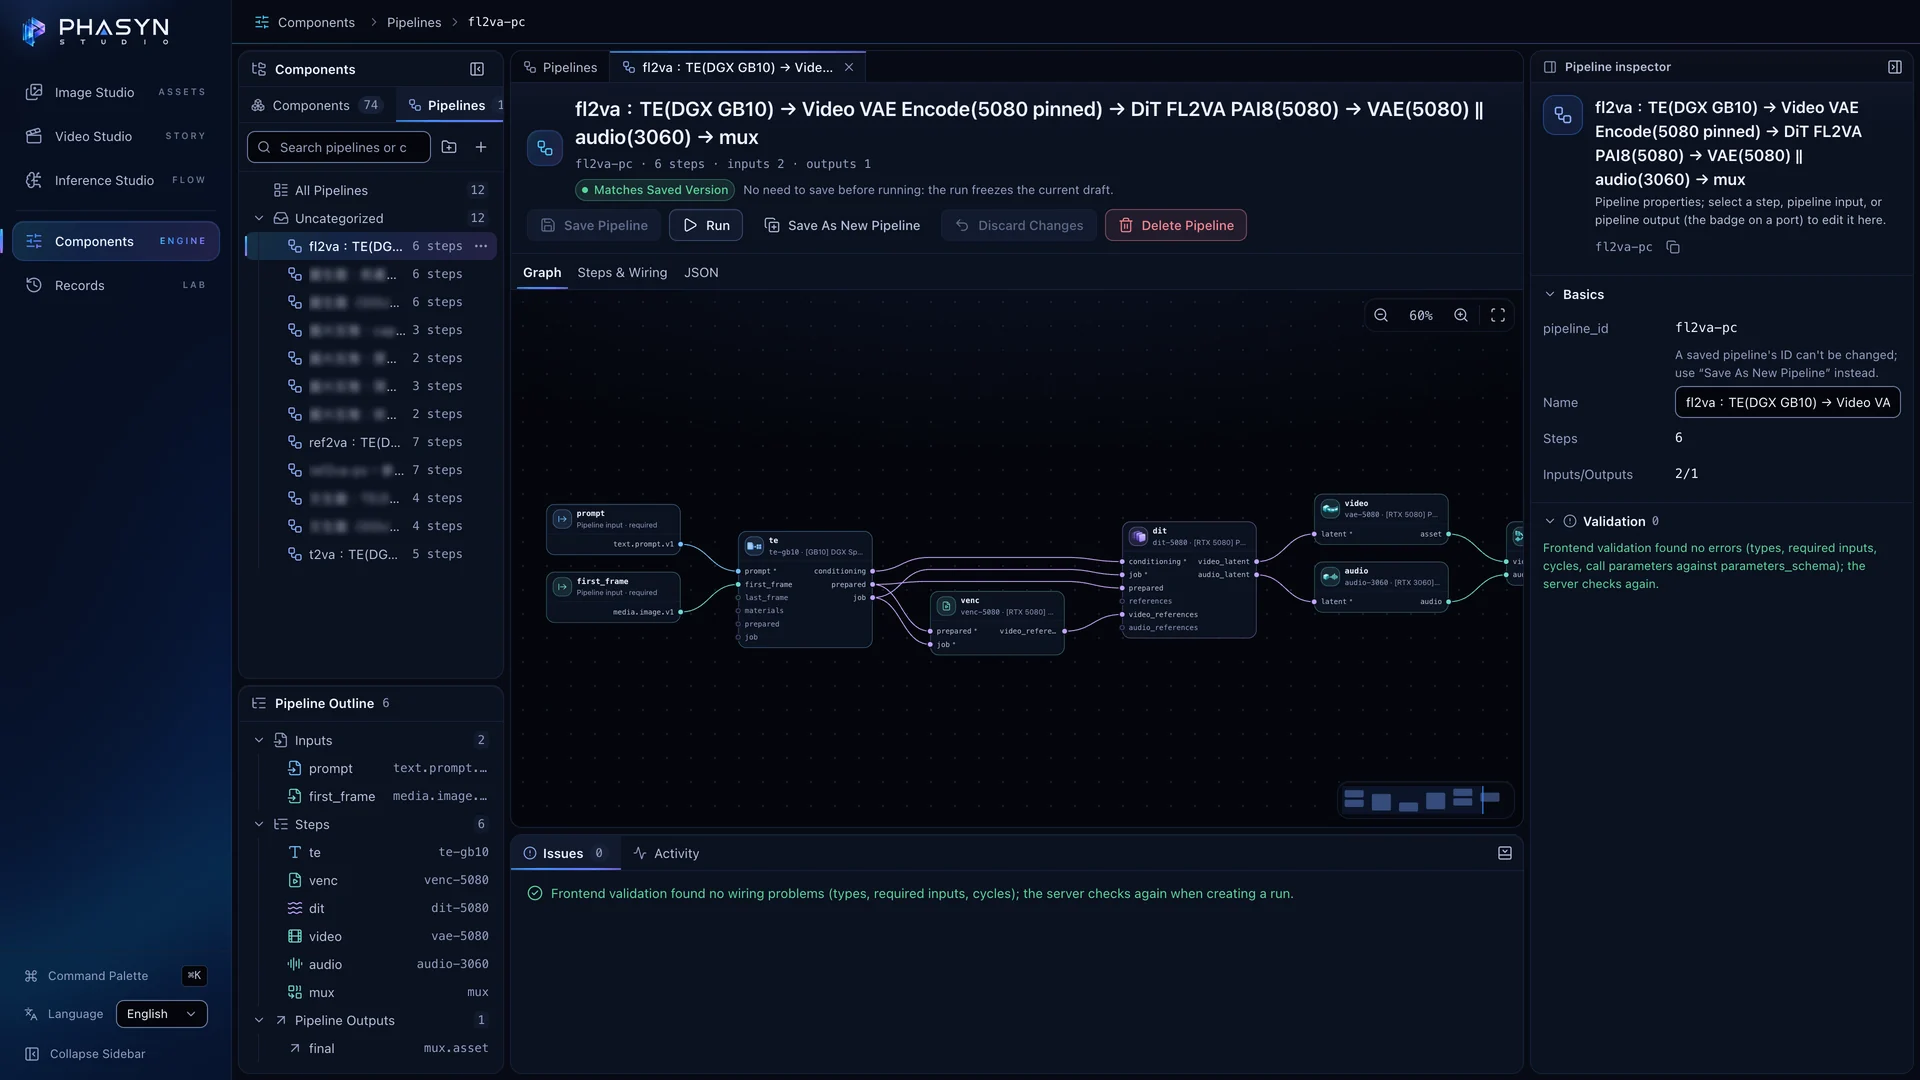
Task: Switch to the Activity tab
Action: coord(666,853)
